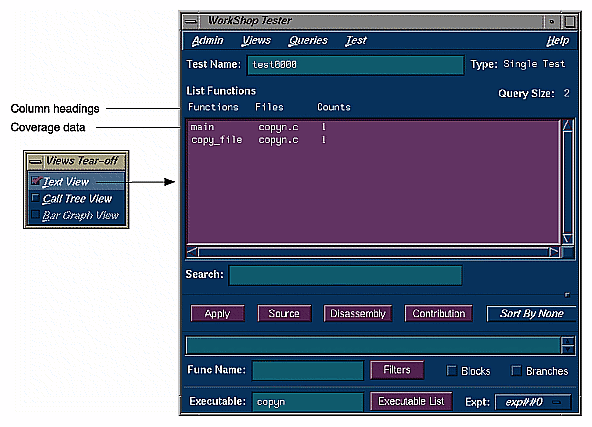Enable the Blocks checkbox
This screenshot has height=427, width=592.
point(452,370)
